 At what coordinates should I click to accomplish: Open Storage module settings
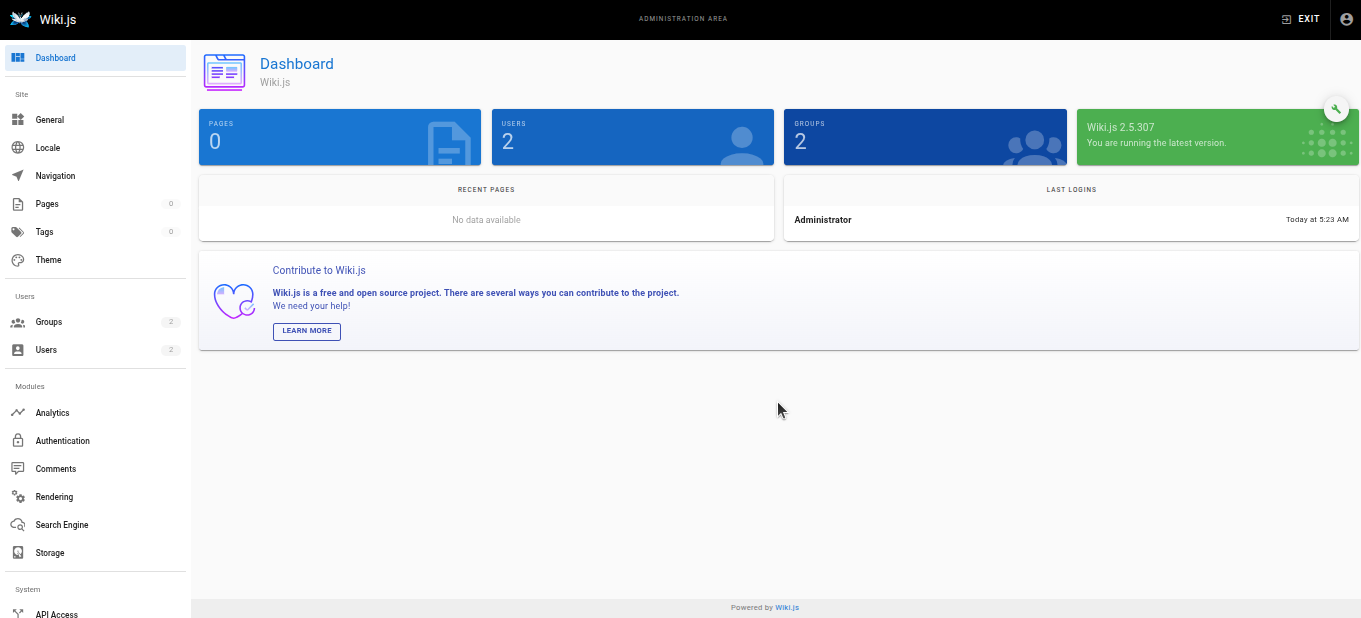click(95, 553)
